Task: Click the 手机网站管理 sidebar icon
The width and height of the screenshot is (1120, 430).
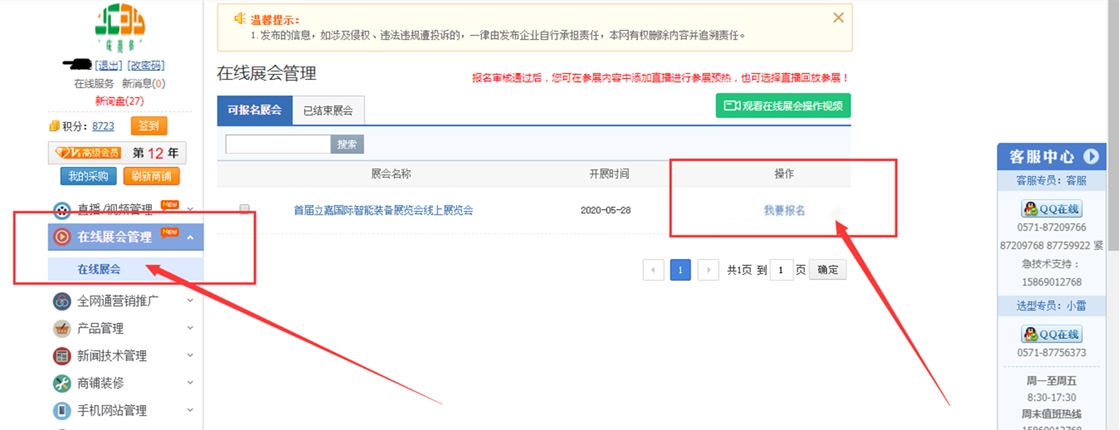Action: (62, 410)
